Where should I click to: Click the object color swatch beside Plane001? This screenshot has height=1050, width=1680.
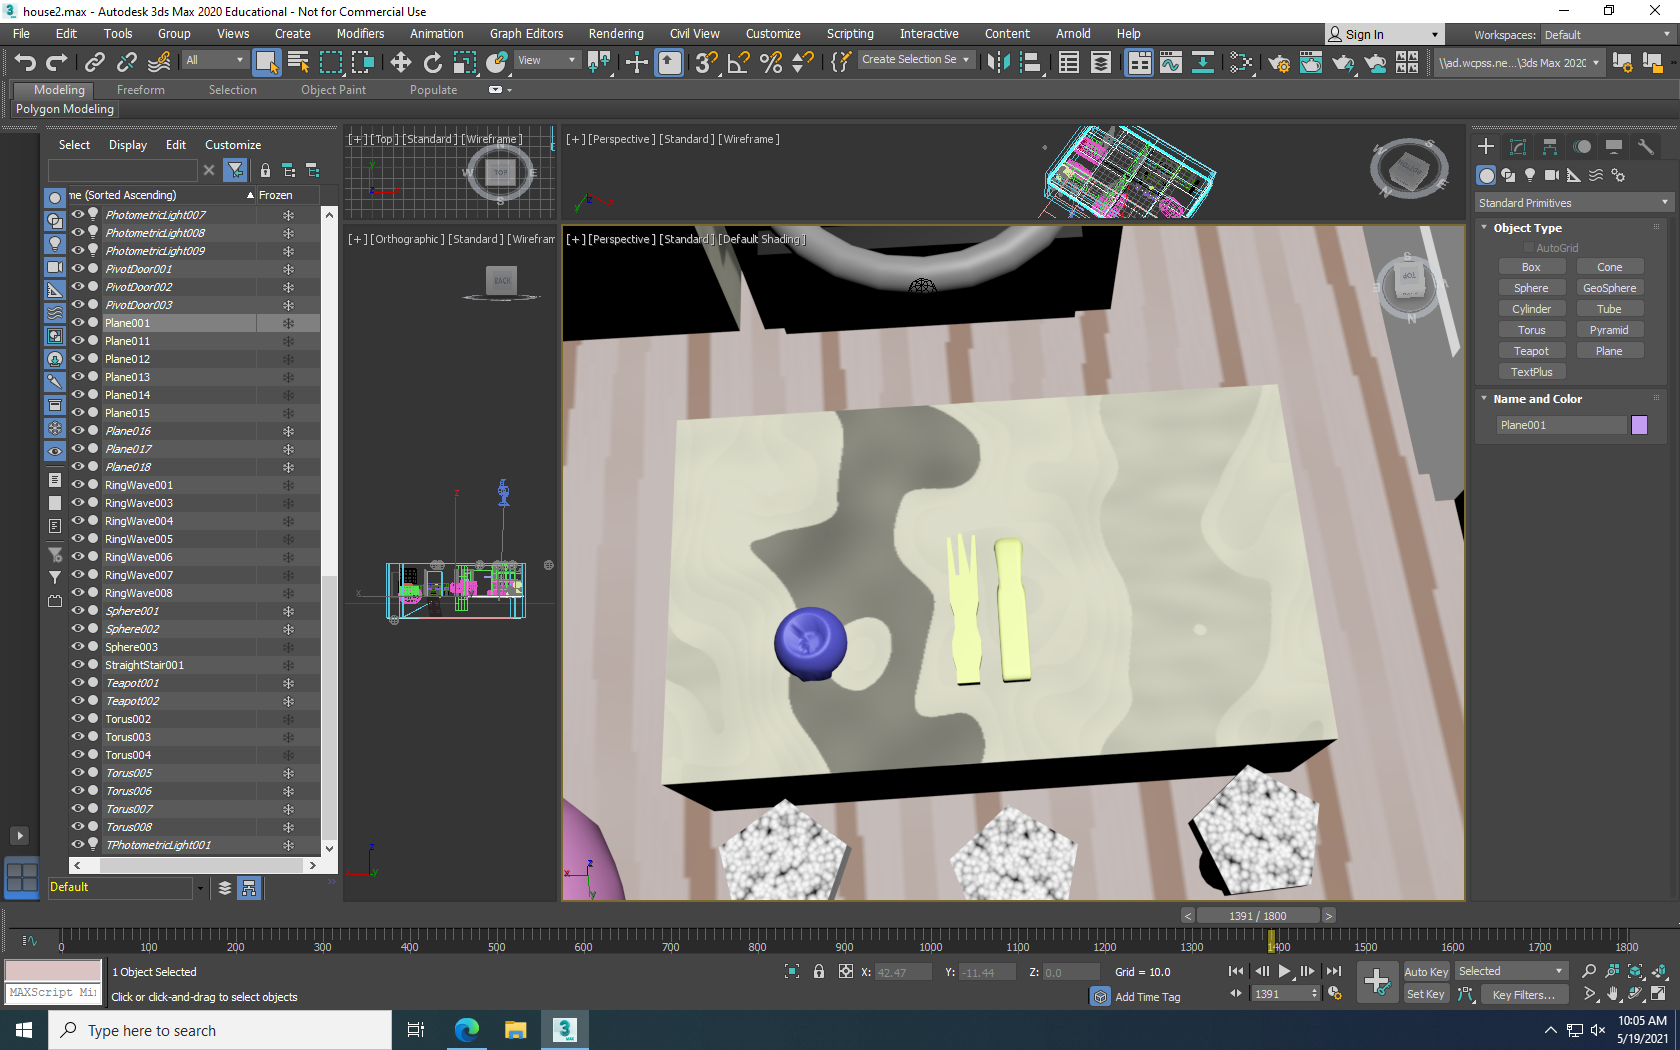[1639, 425]
